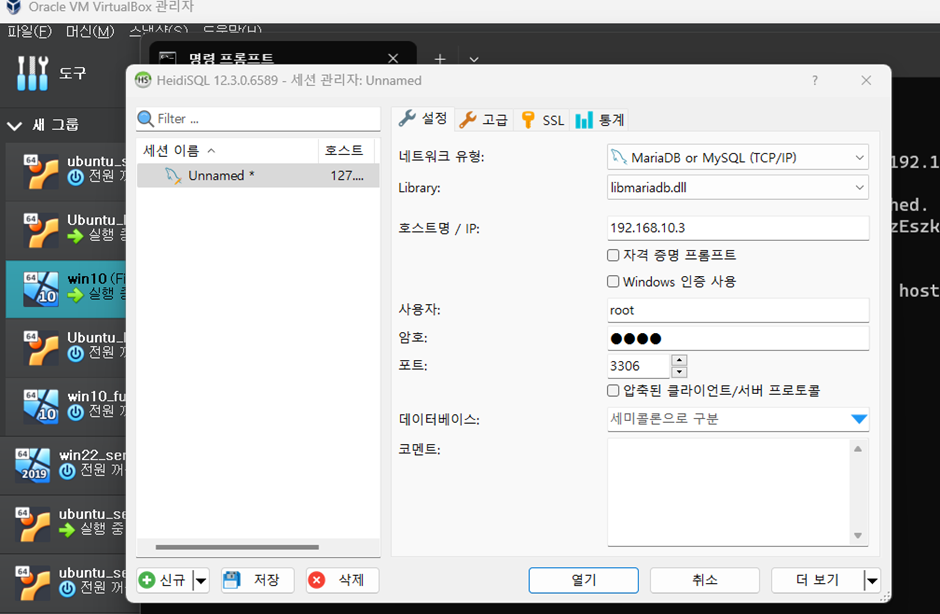Open the 더 보기 dropdown arrow
This screenshot has width=940, height=614.
click(872, 580)
